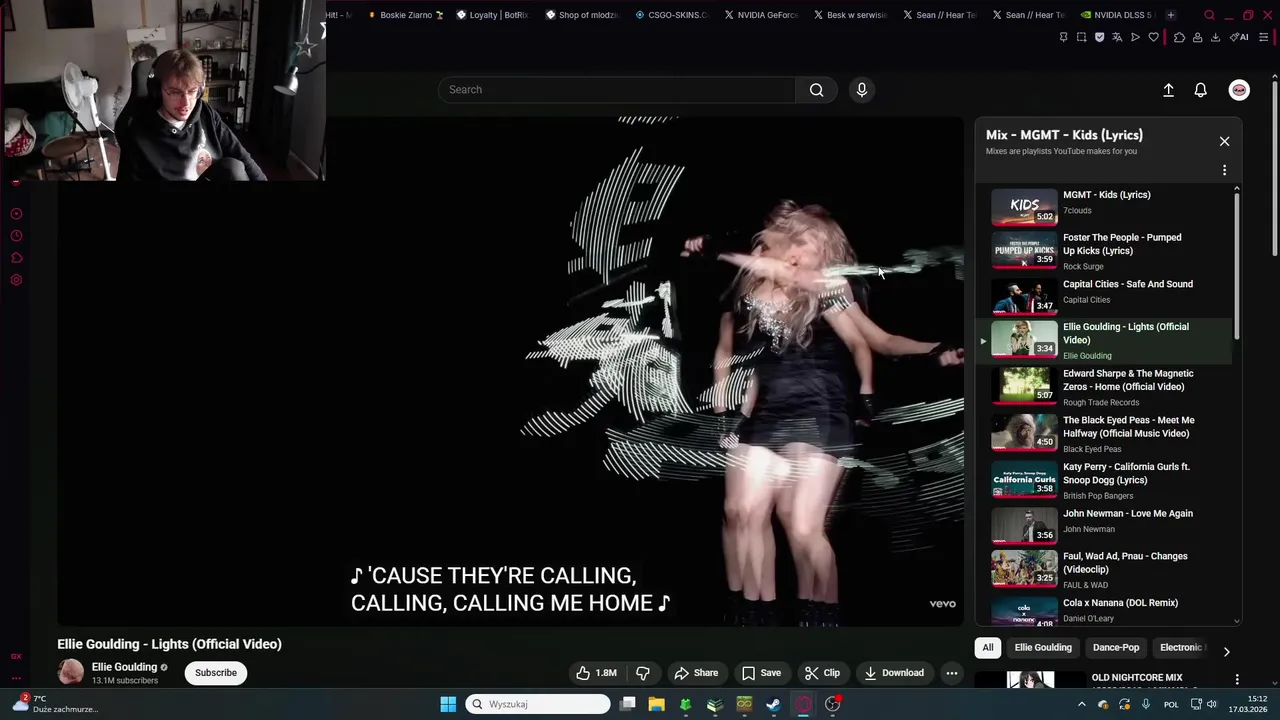Open the YouTube upload/create icon
Viewport: 1280px width, 720px height.
(1168, 90)
